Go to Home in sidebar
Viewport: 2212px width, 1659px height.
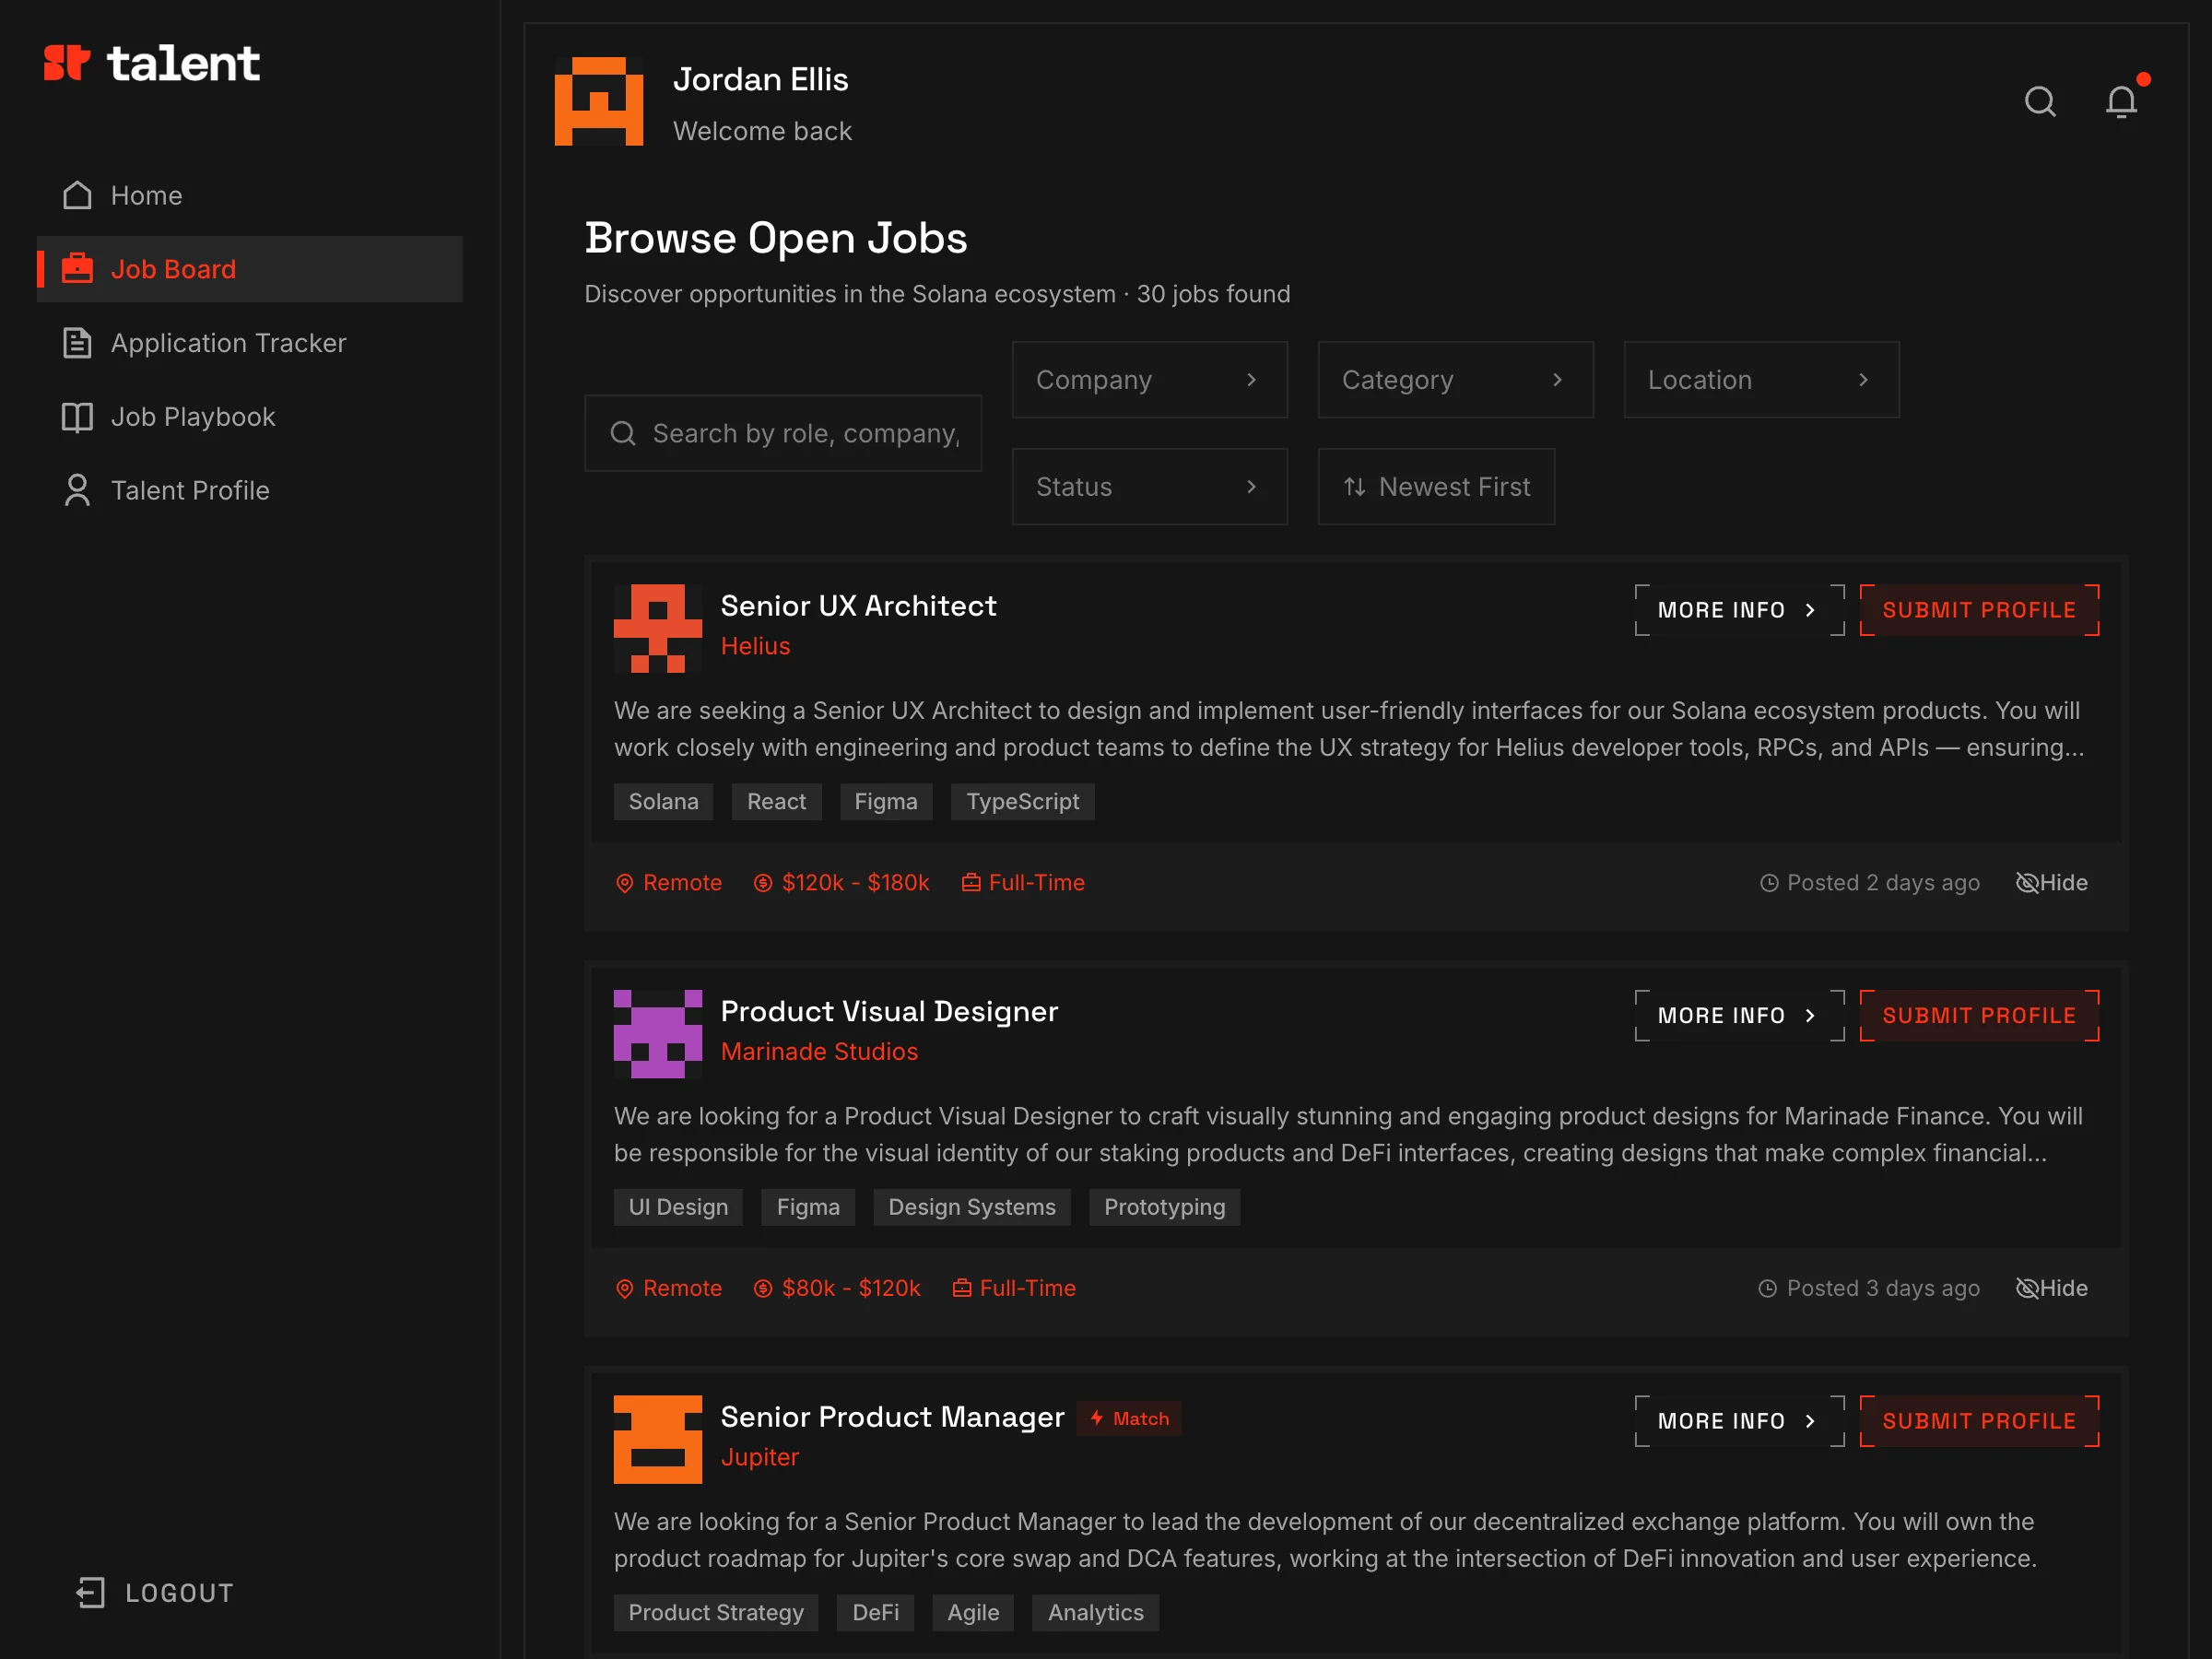(x=250, y=195)
